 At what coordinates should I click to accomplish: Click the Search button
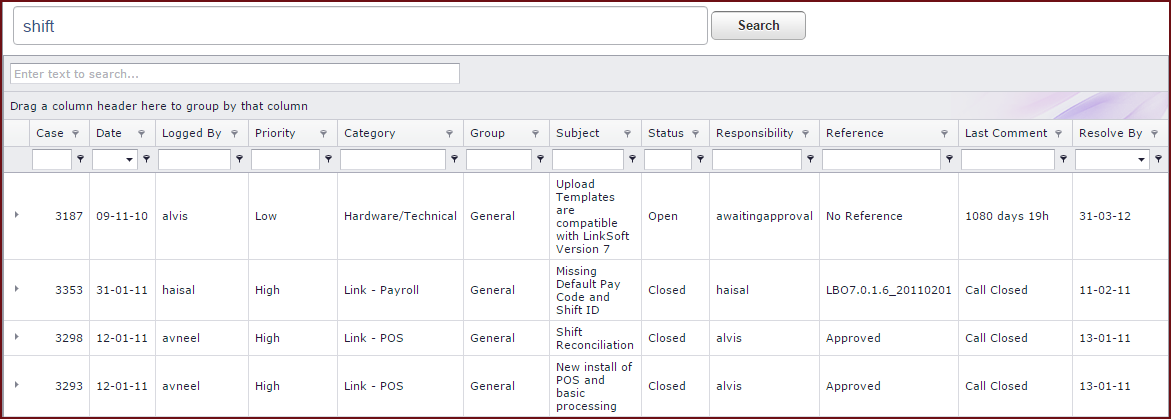[758, 25]
